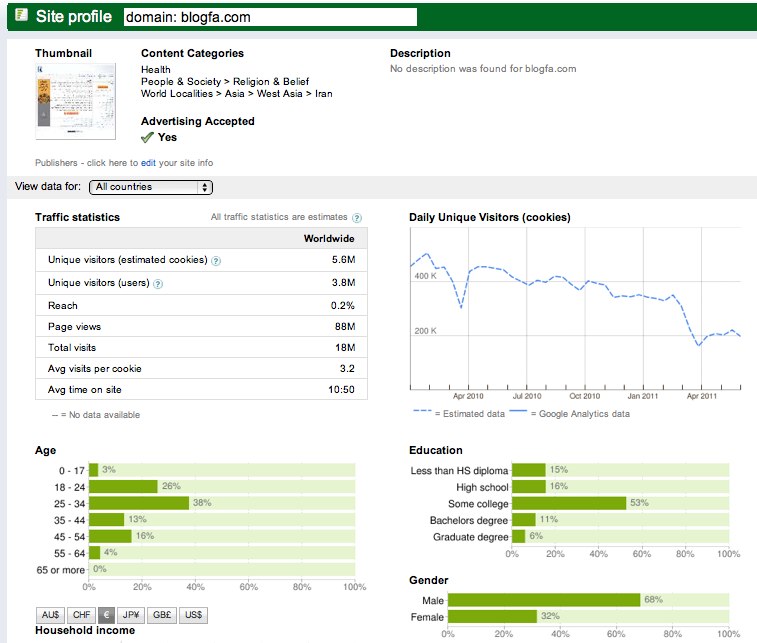Open the All countries dropdown

coord(151,187)
